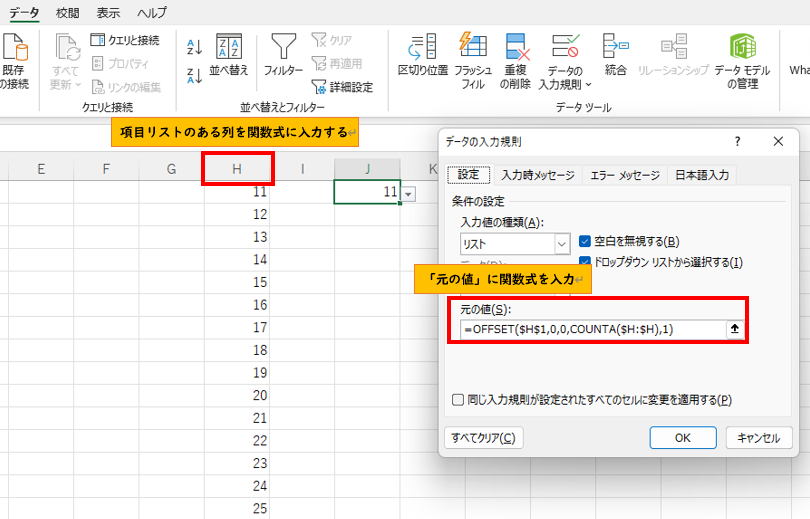810x519 pixels.
Task: Click the cell with value 16 in column H
Action: (237, 305)
